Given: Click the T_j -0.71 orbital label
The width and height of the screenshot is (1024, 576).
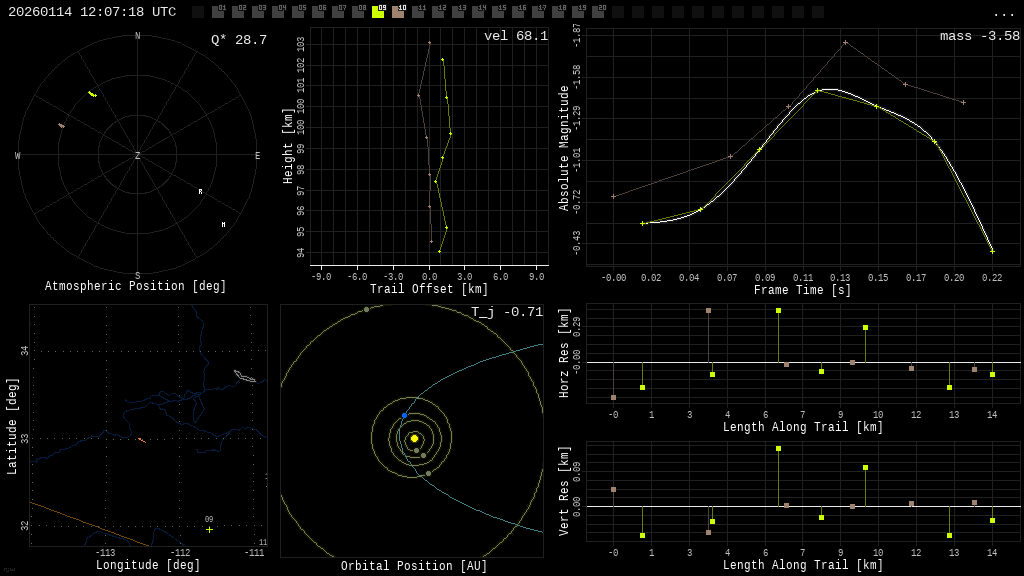Looking at the screenshot, I should pos(507,312).
